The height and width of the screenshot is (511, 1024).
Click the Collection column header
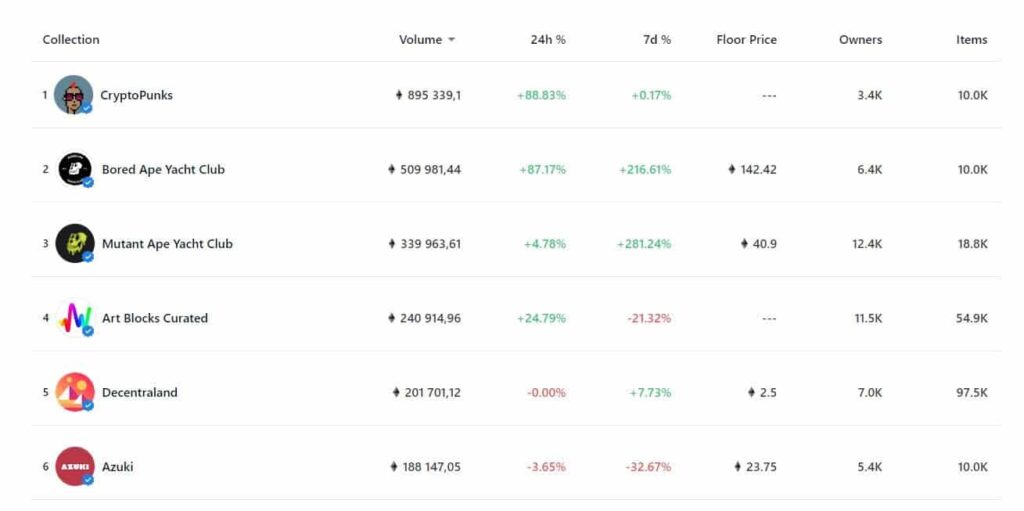(x=71, y=40)
